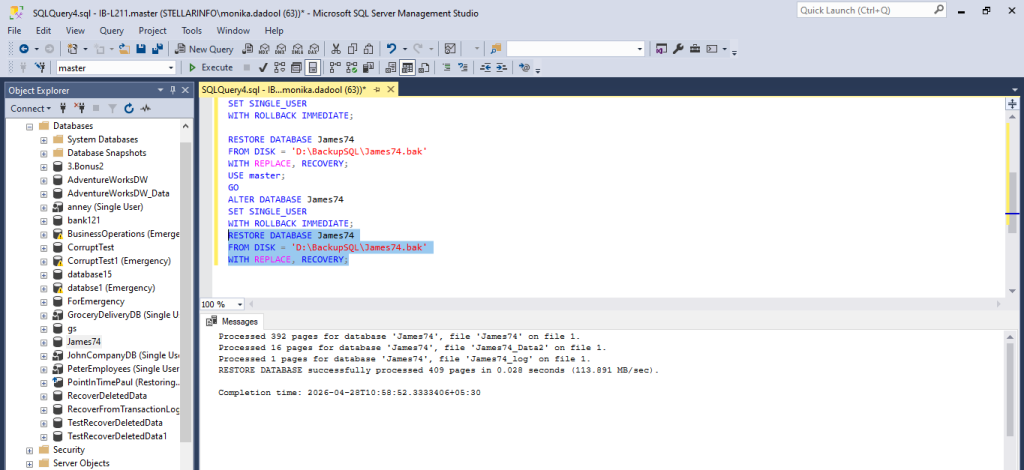This screenshot has width=1024, height=470.
Task: Save the query with the Save icon
Action: tap(140, 49)
